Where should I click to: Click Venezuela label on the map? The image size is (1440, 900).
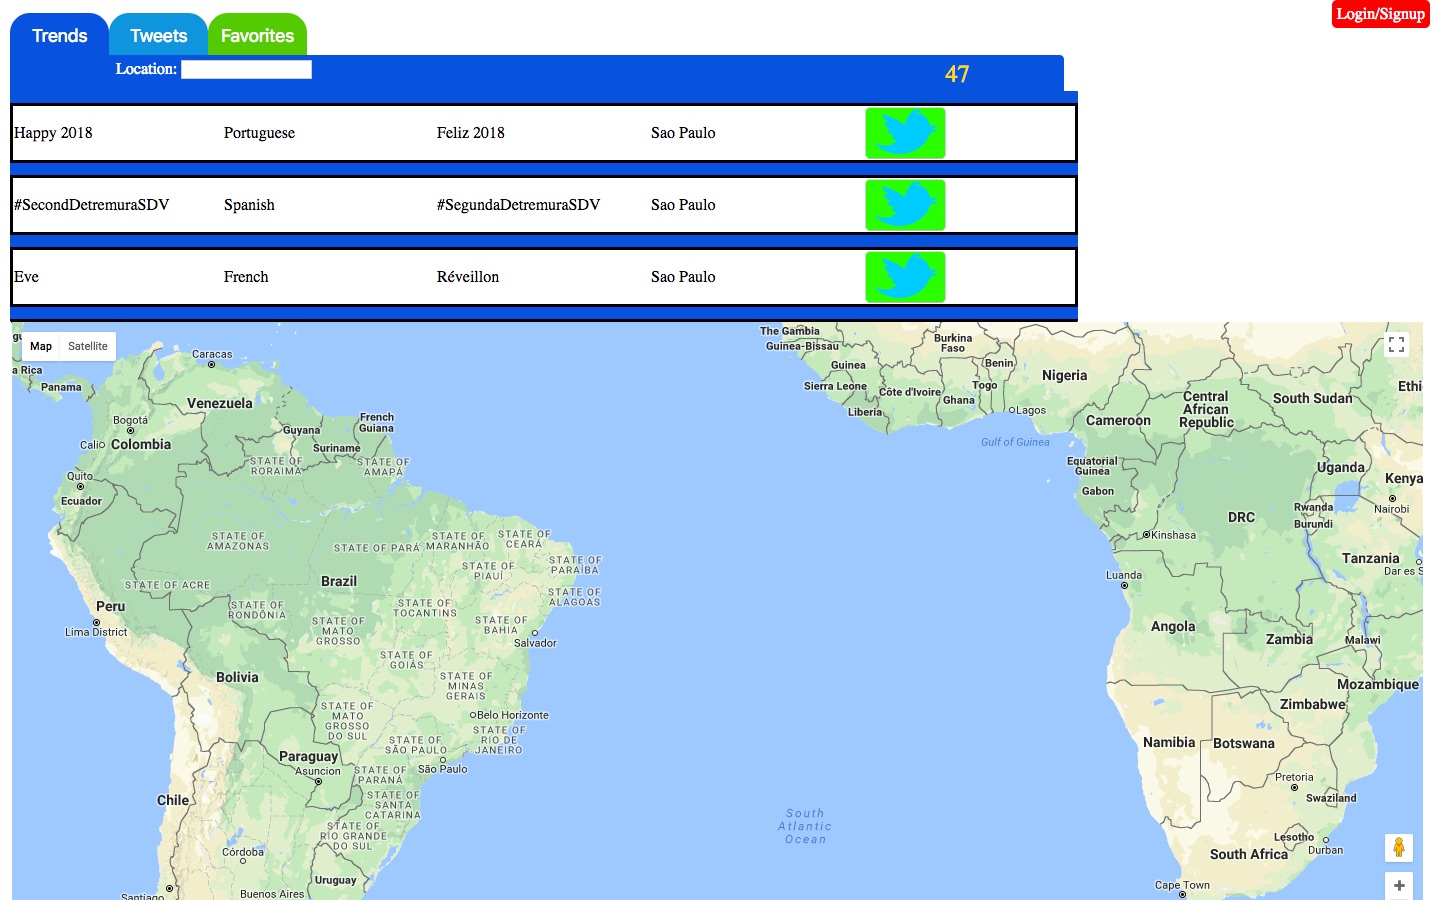point(220,404)
